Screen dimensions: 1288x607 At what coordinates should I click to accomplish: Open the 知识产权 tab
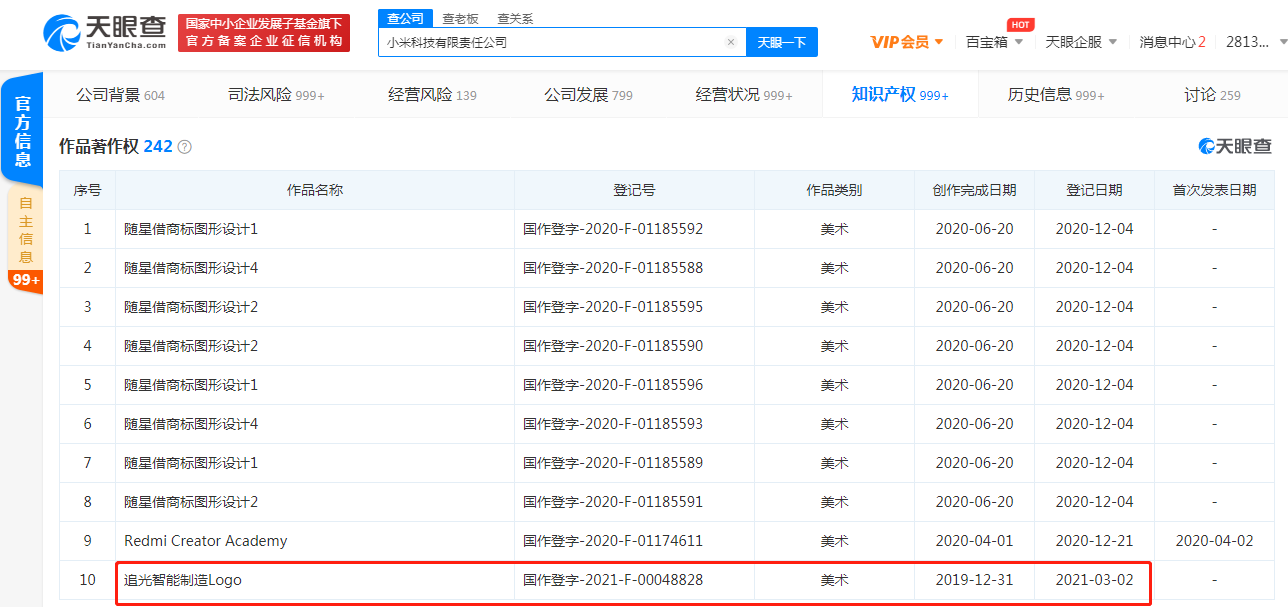900,95
